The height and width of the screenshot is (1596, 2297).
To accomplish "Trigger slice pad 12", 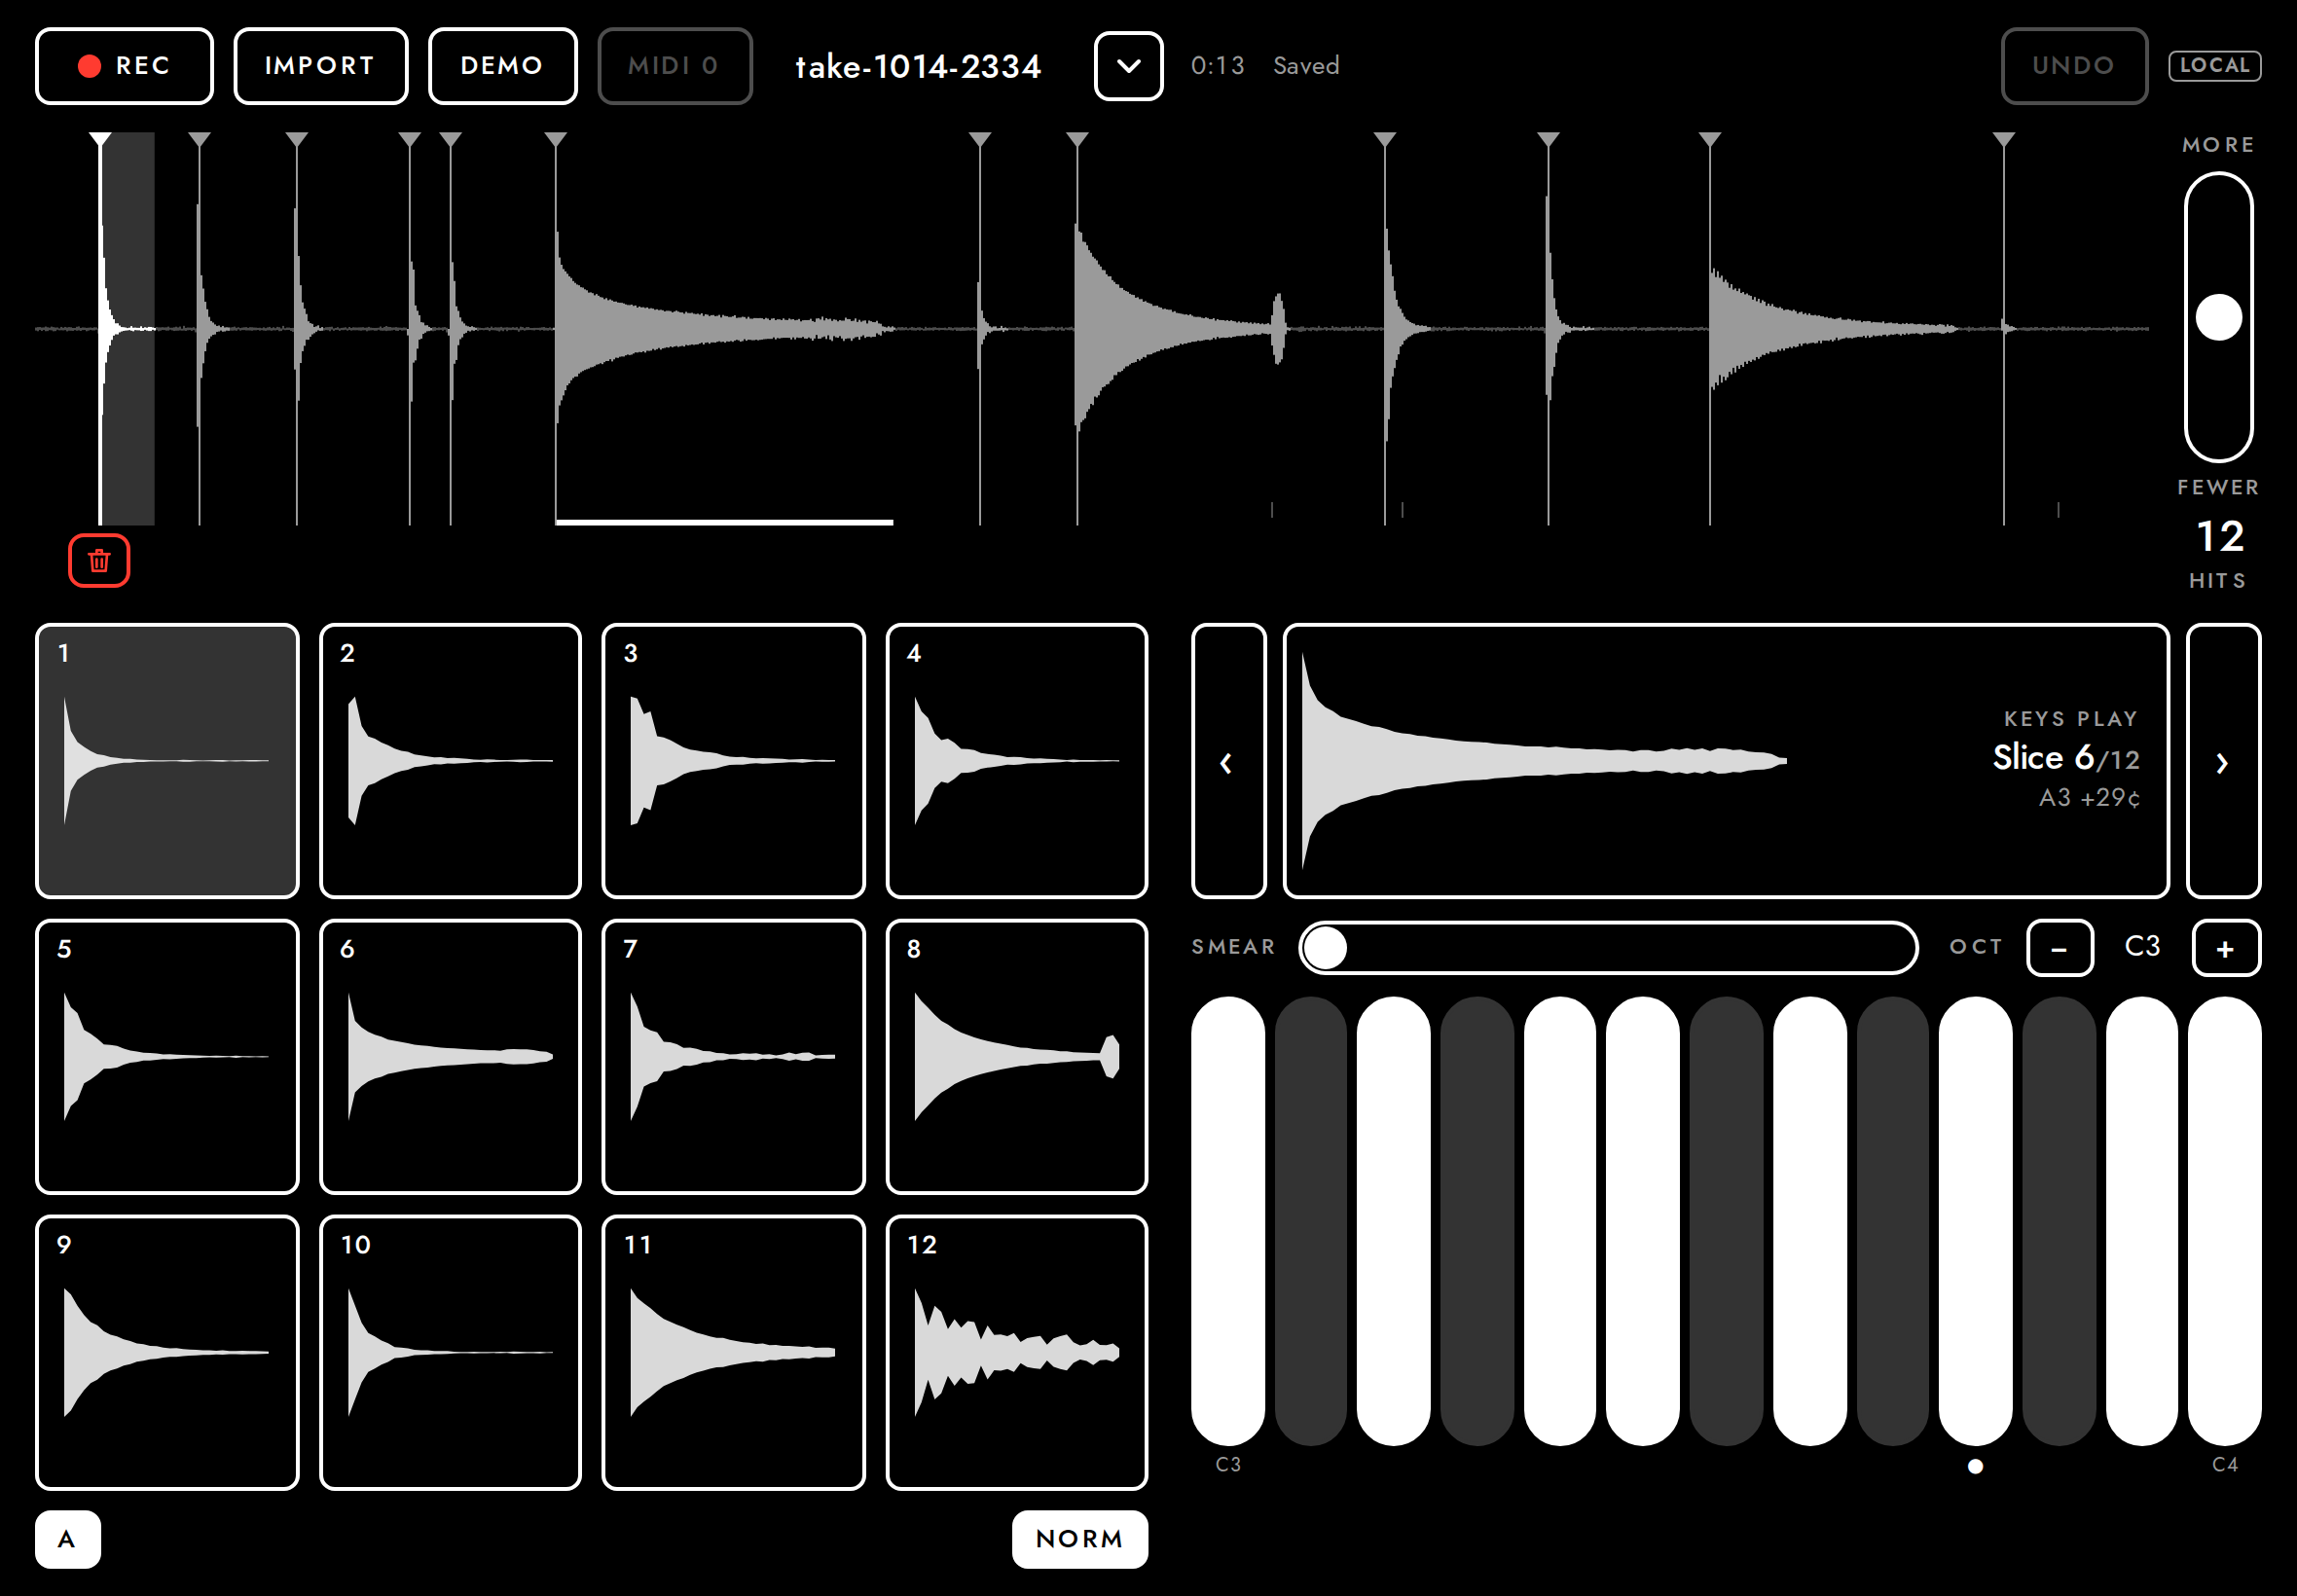I will tap(1016, 1352).
